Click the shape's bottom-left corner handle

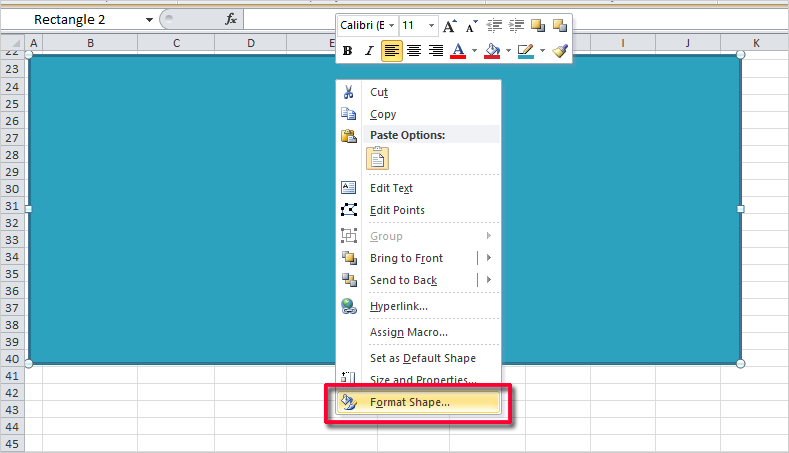click(29, 363)
